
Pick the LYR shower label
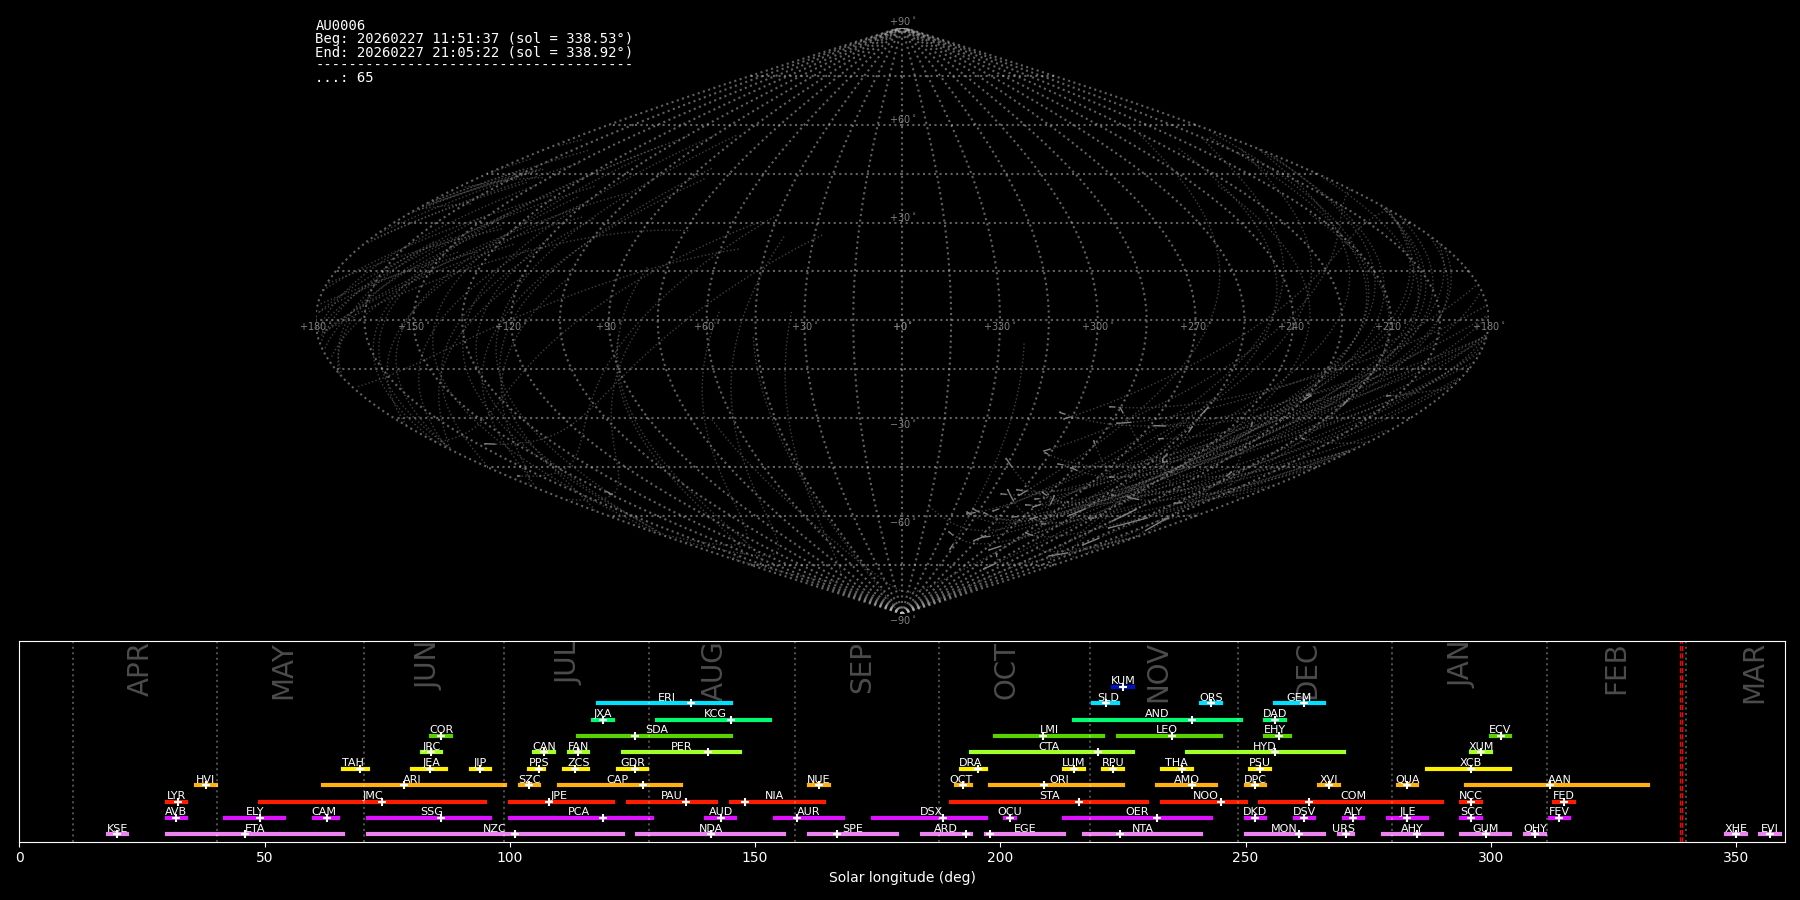pyautogui.click(x=176, y=796)
